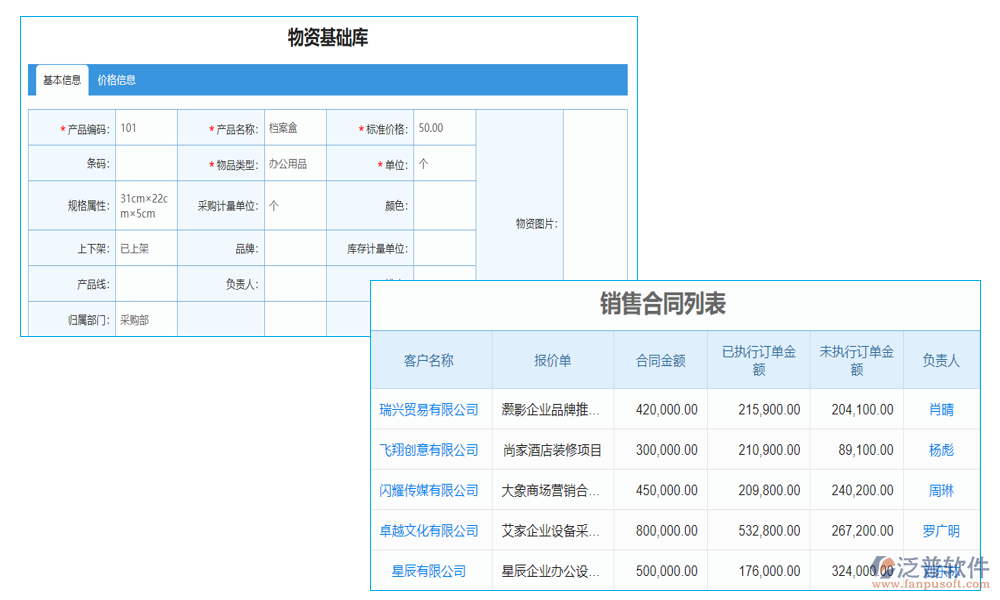Click the 颜色 input field
Viewport: 1000px width, 600px height.
444,205
